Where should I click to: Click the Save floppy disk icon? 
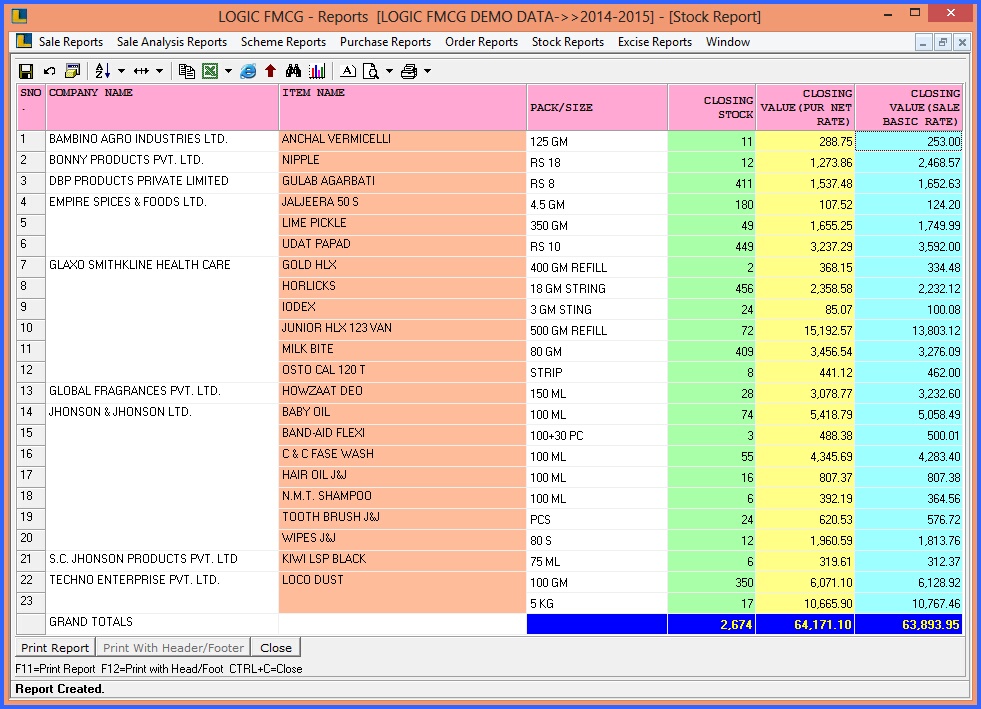coord(26,71)
